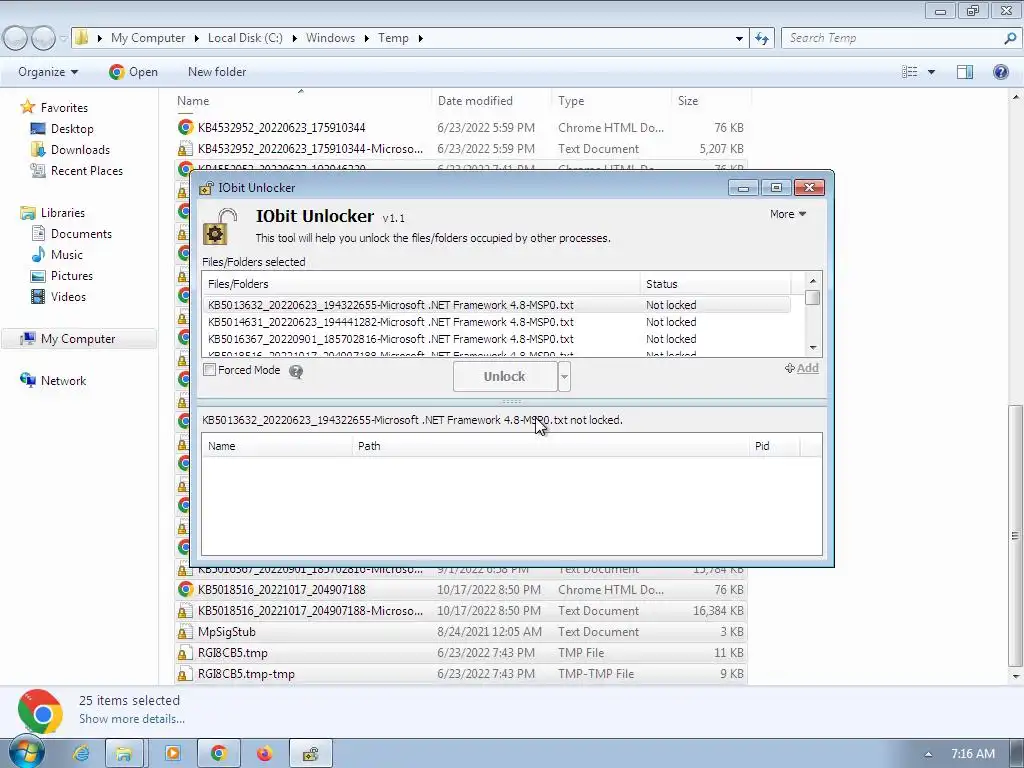Click the IObit Unlocker title bar icon
This screenshot has width=1024, height=768.
tap(206, 188)
